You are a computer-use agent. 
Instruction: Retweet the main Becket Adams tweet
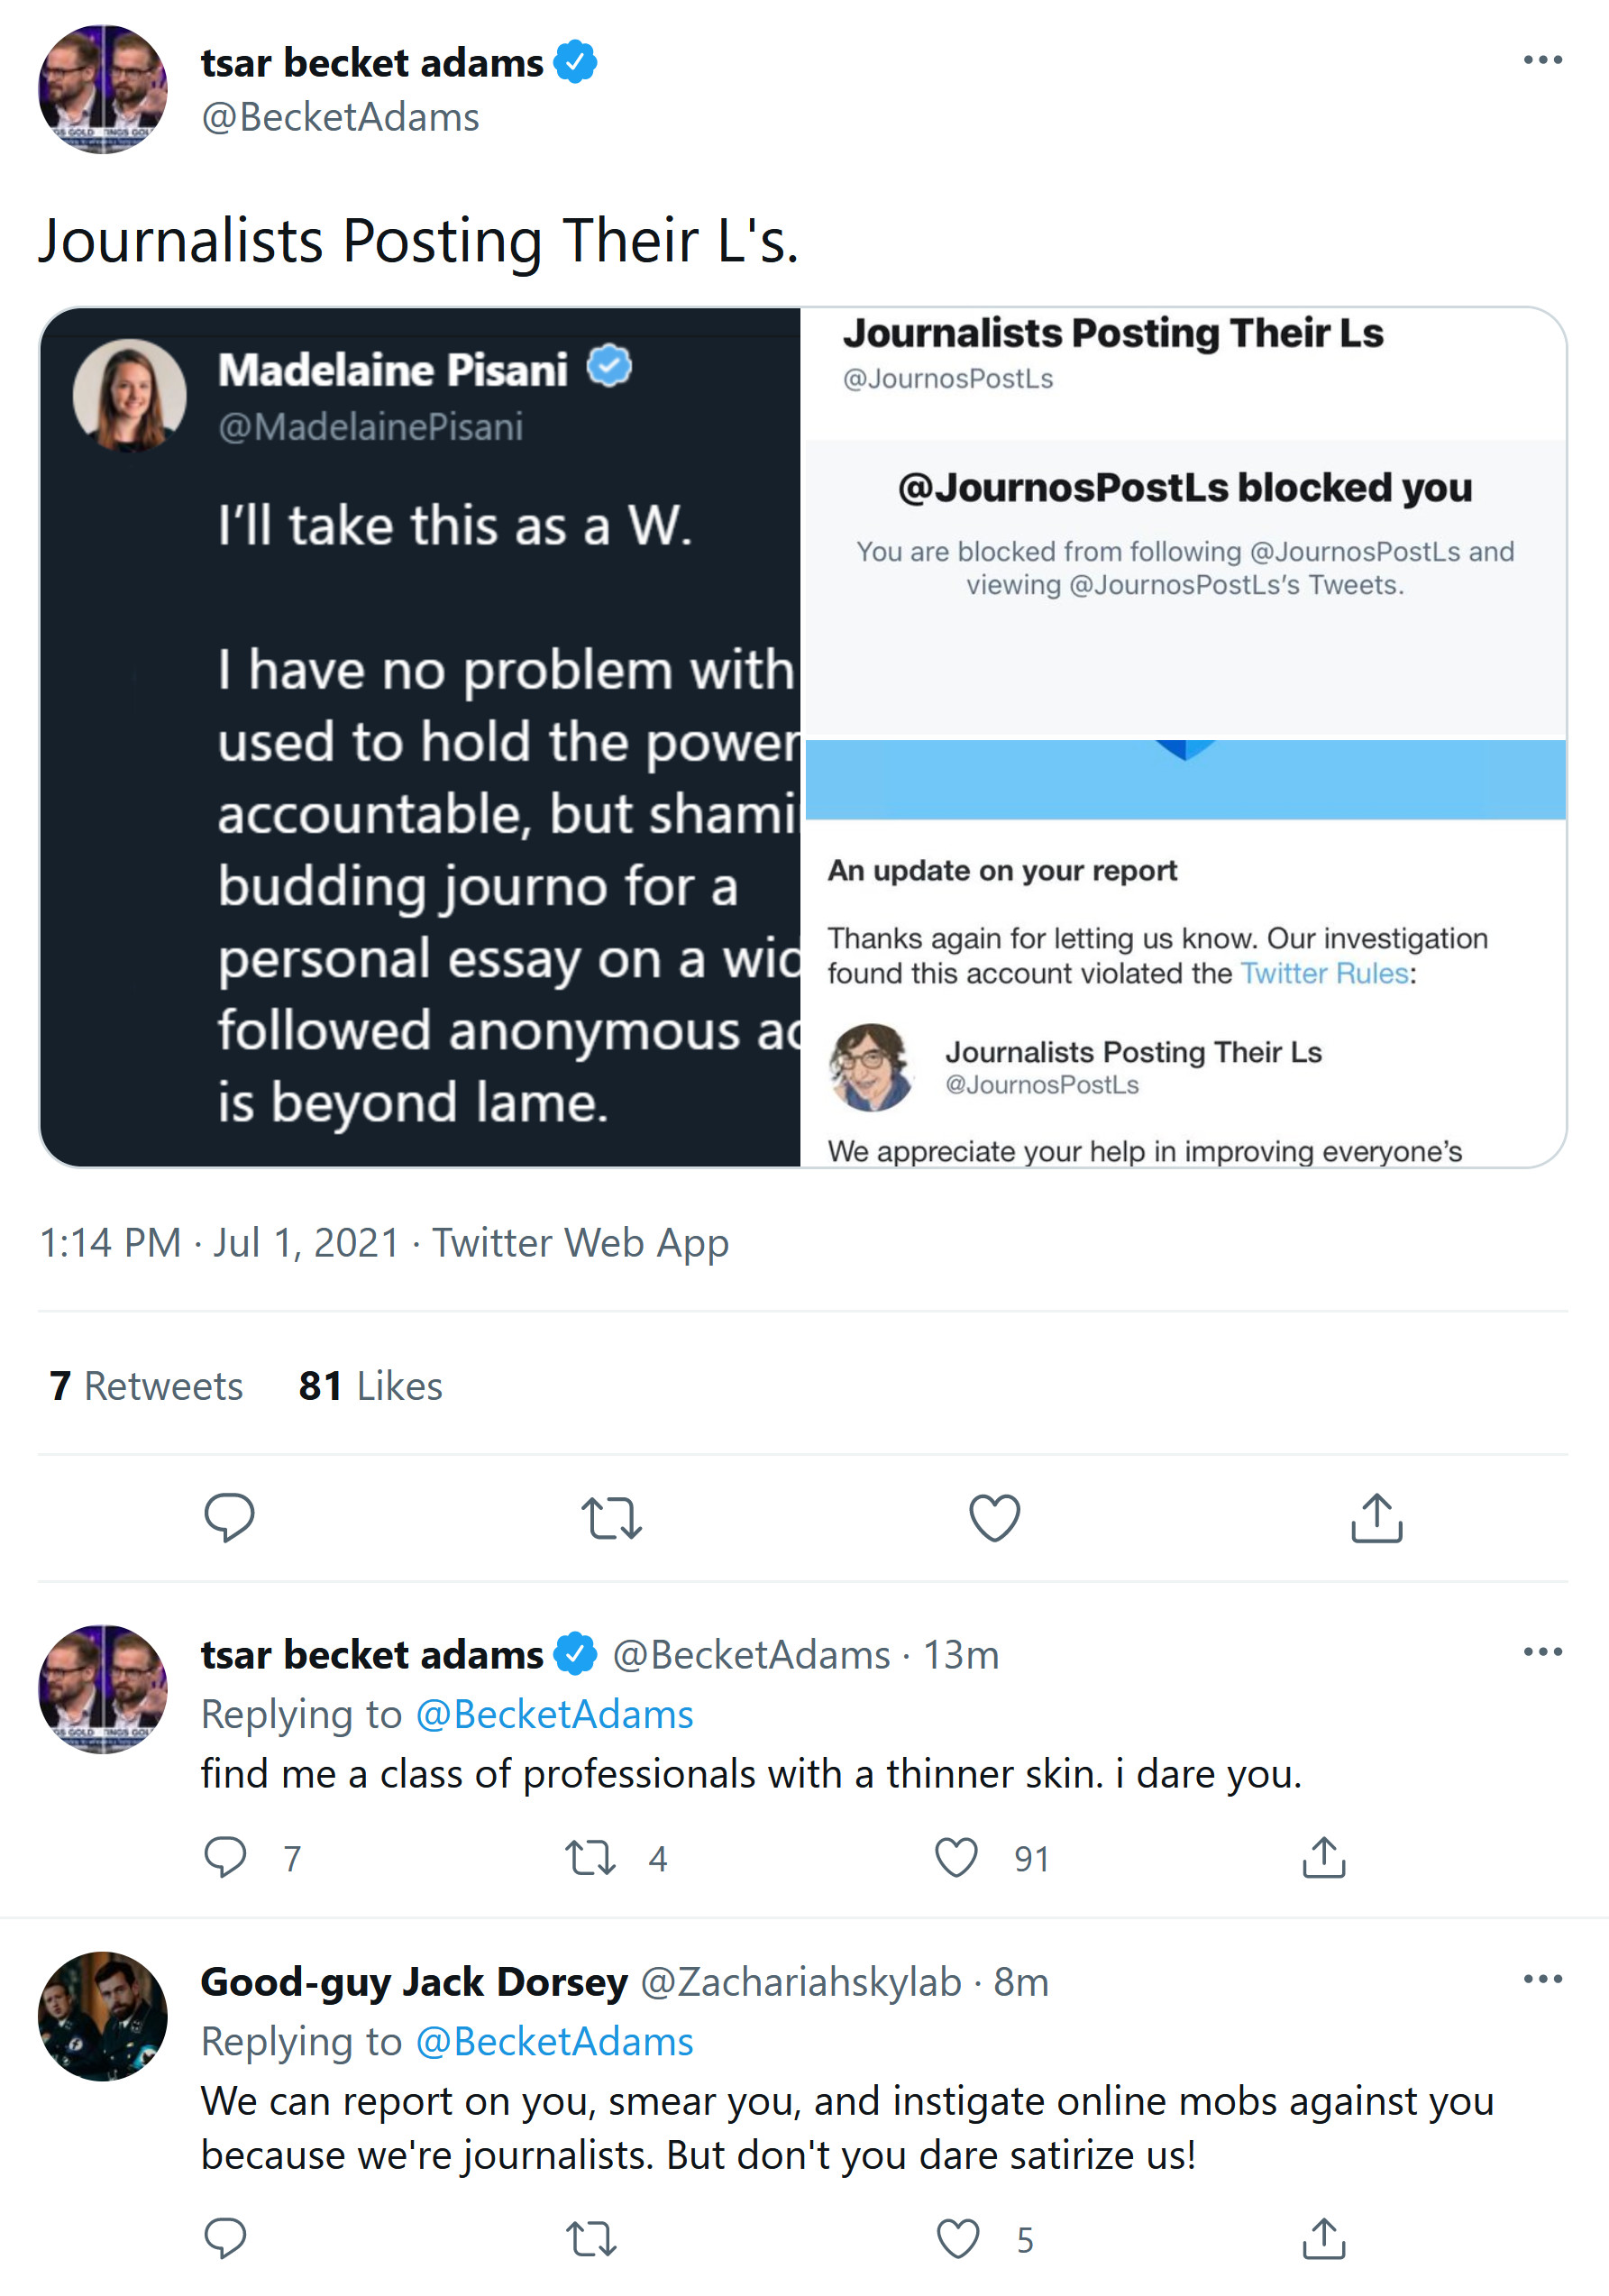click(611, 1517)
